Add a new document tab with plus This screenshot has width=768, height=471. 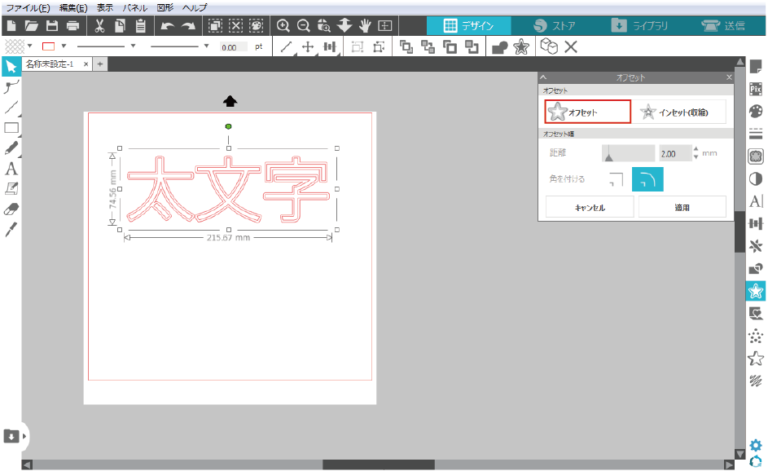click(100, 64)
